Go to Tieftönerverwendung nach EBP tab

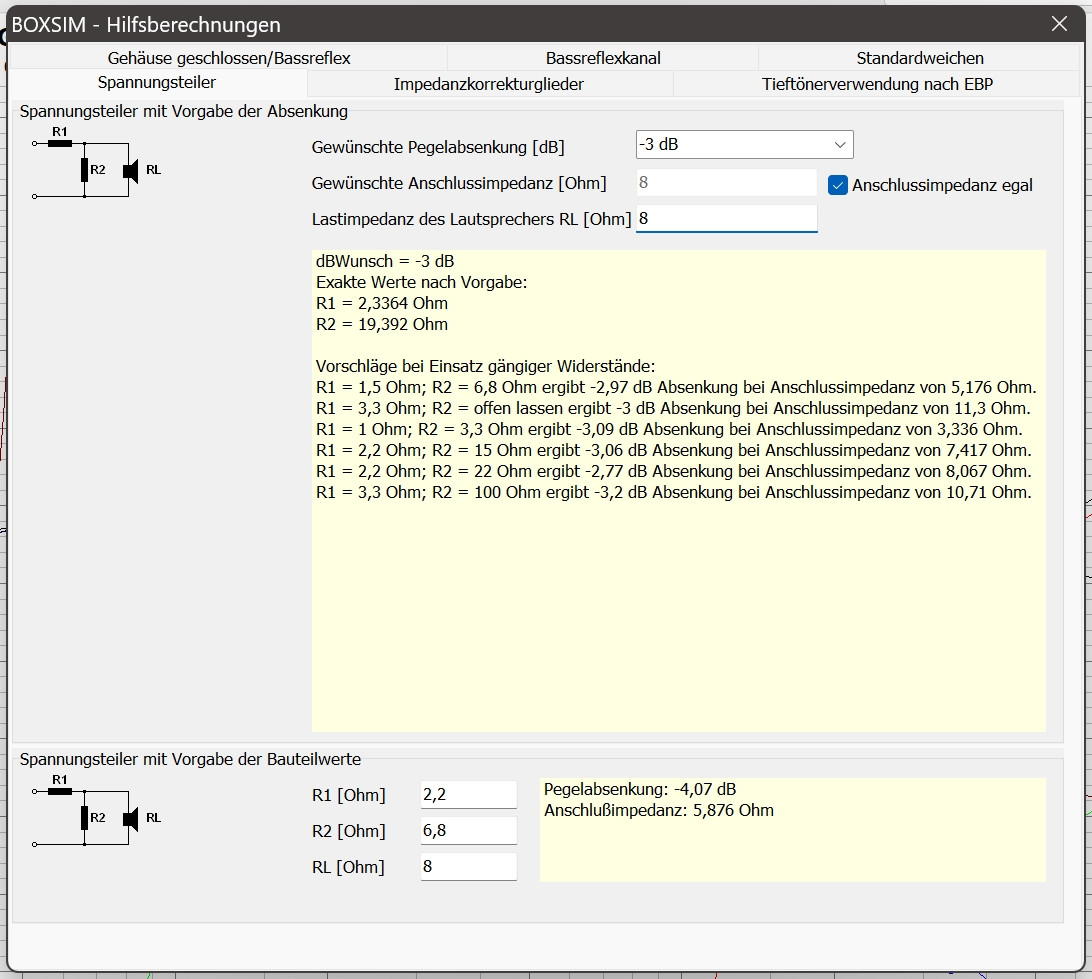(x=877, y=84)
